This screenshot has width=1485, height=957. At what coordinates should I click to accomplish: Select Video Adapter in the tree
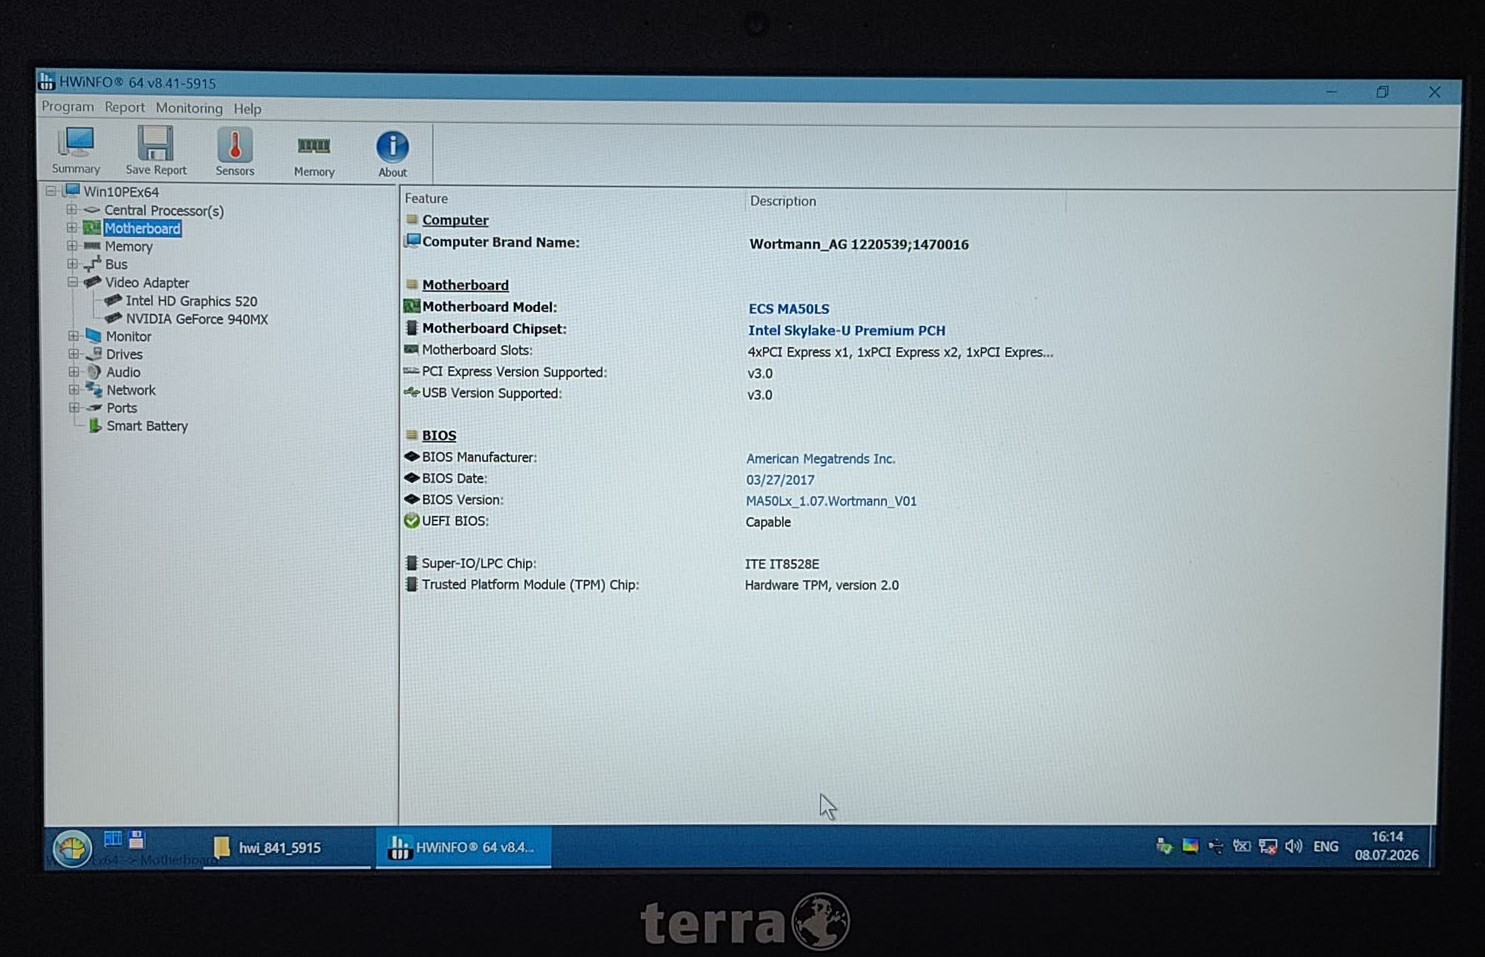[x=147, y=283]
